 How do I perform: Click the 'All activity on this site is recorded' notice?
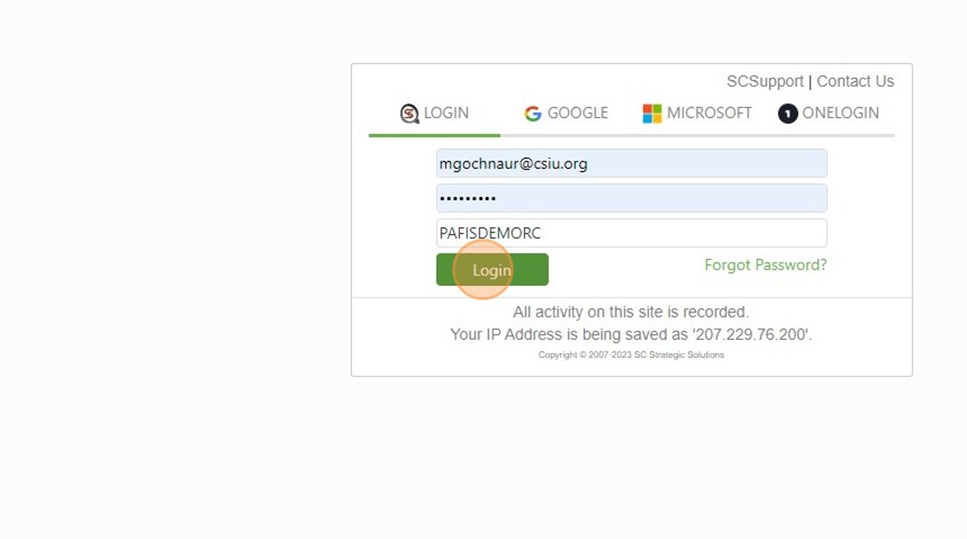point(631,312)
